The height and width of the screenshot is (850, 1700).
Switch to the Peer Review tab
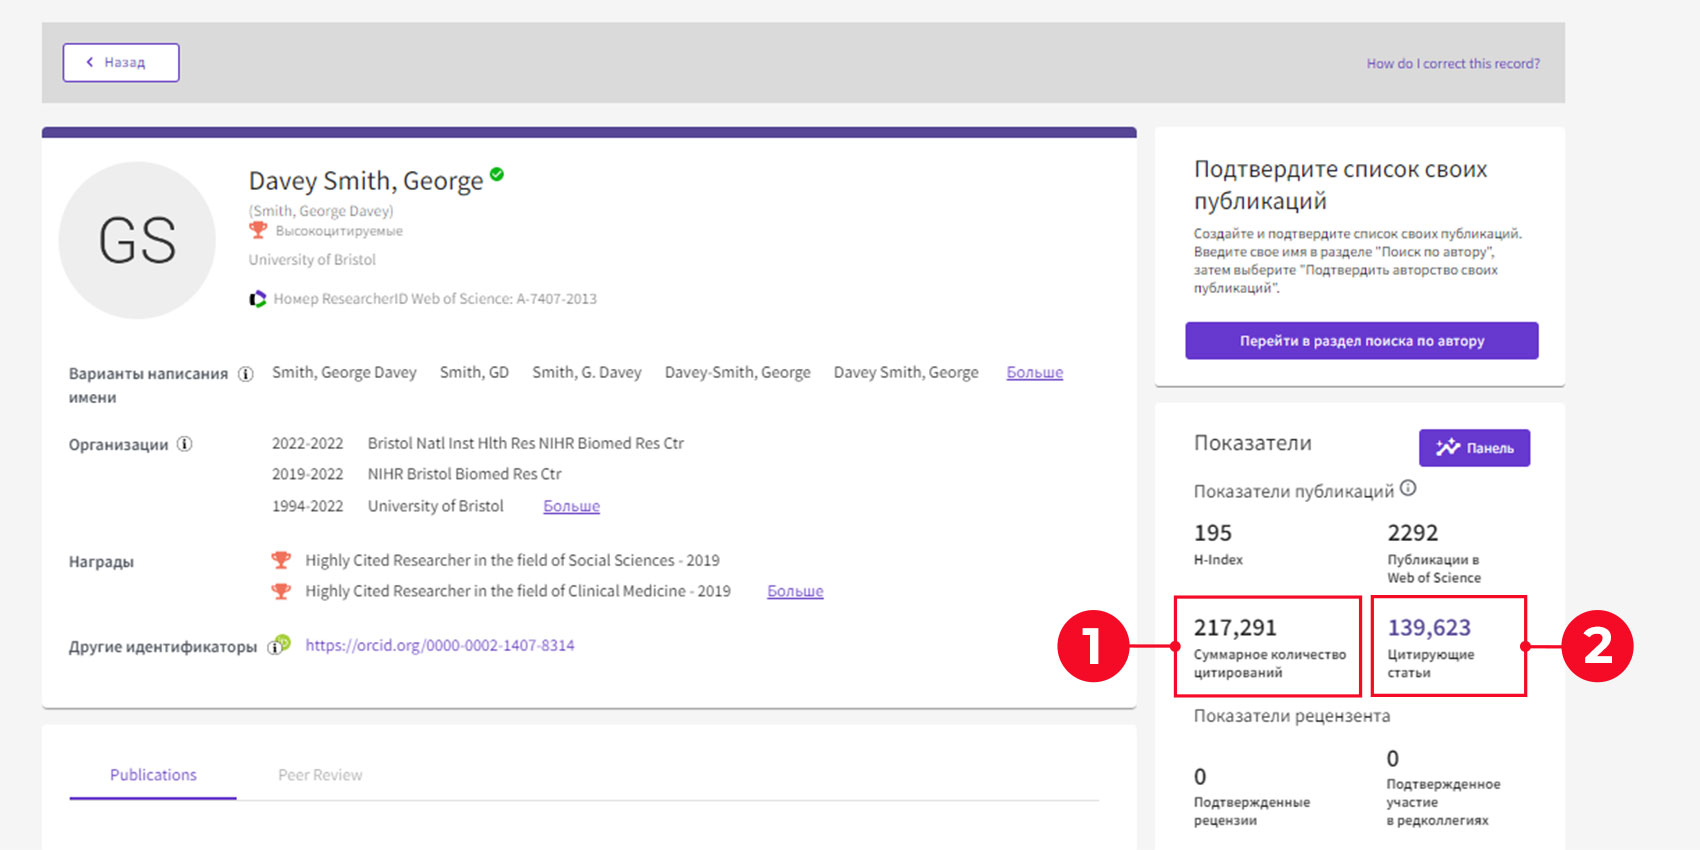320,775
